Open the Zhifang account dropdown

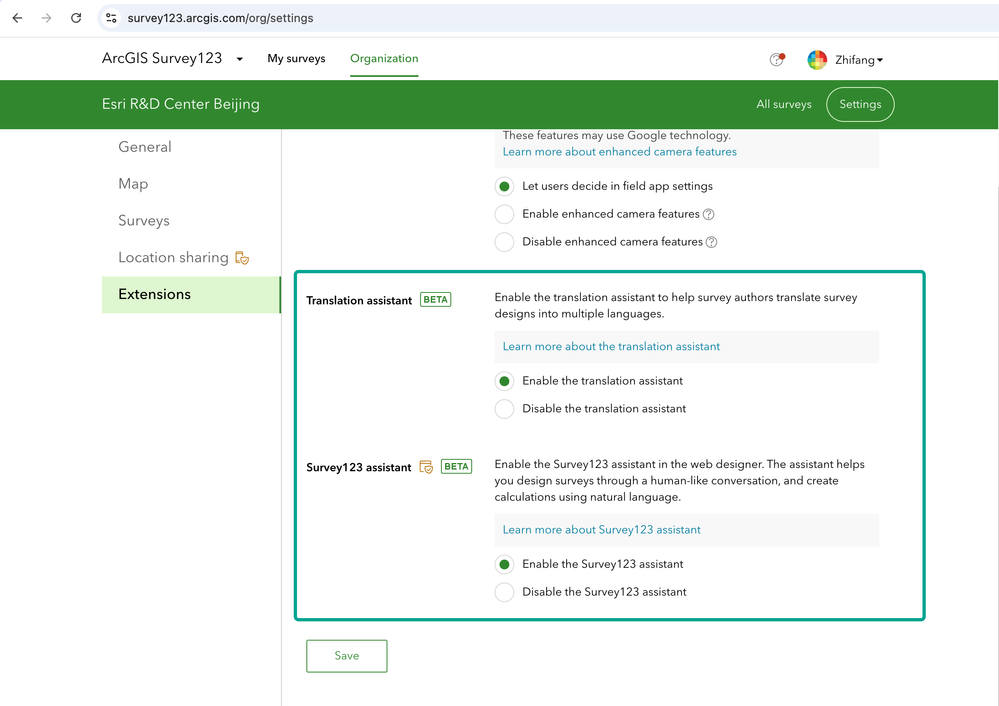pyautogui.click(x=859, y=60)
